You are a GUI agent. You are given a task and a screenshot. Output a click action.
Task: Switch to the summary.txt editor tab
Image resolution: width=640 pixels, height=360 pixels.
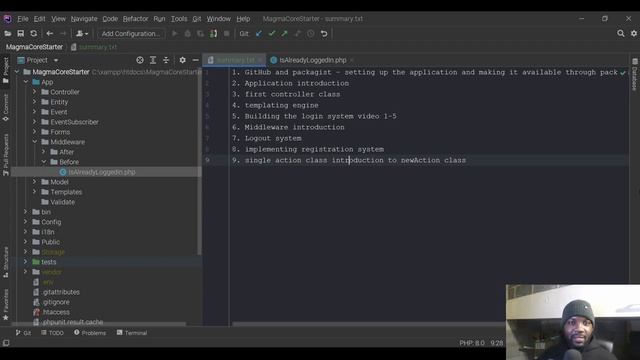[x=235, y=60]
